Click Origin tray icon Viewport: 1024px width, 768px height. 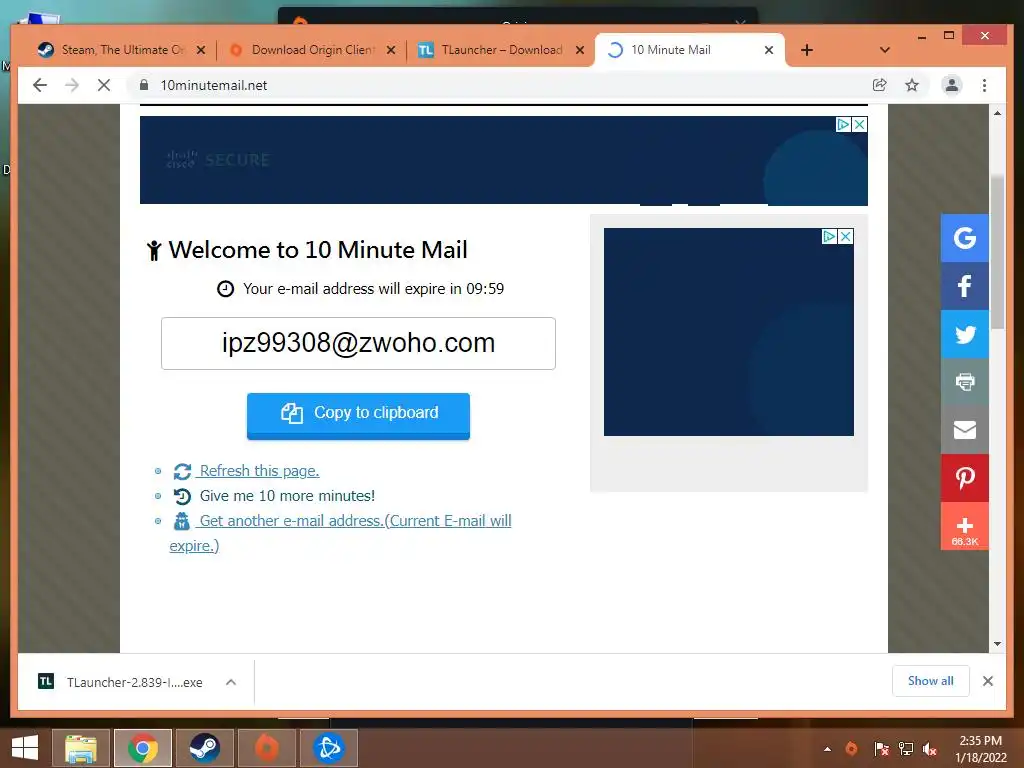pos(852,748)
